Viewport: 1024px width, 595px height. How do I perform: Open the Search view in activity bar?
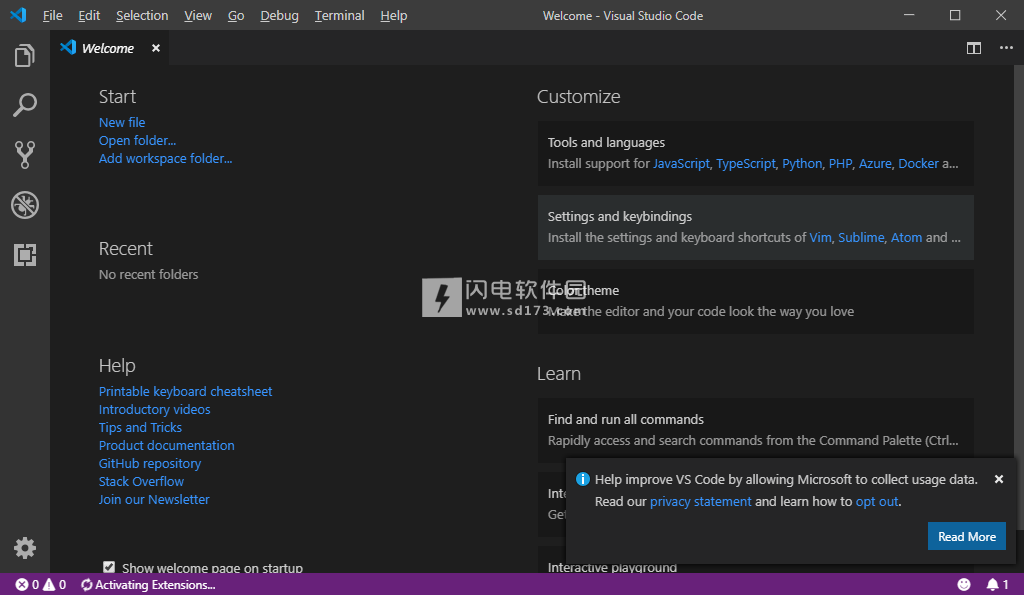[x=25, y=105]
